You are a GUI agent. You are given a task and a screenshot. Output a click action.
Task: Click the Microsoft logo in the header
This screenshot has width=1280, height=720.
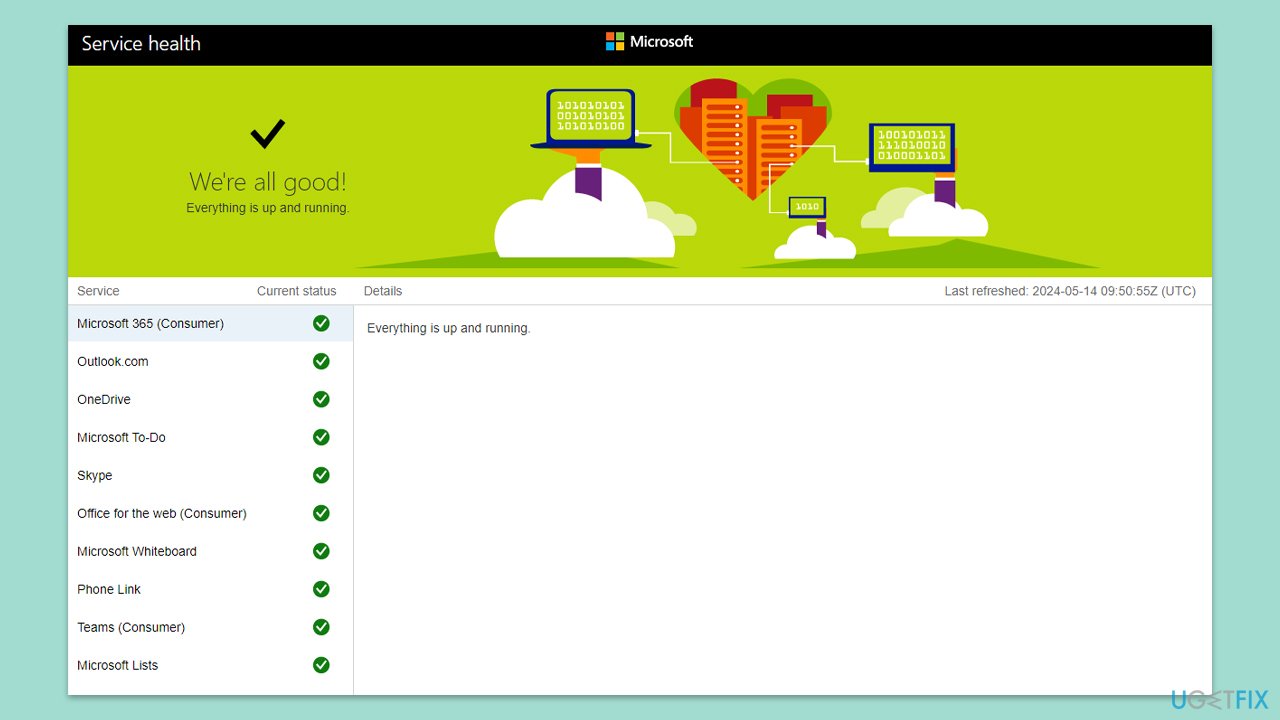click(649, 42)
